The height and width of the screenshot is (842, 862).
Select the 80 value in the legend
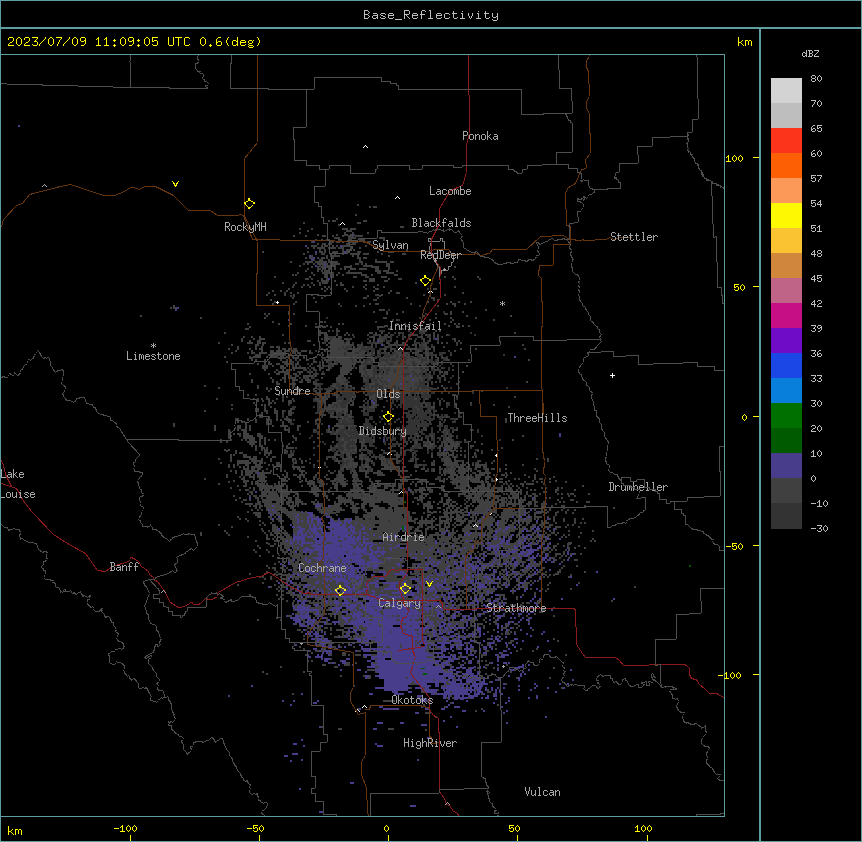(x=816, y=79)
